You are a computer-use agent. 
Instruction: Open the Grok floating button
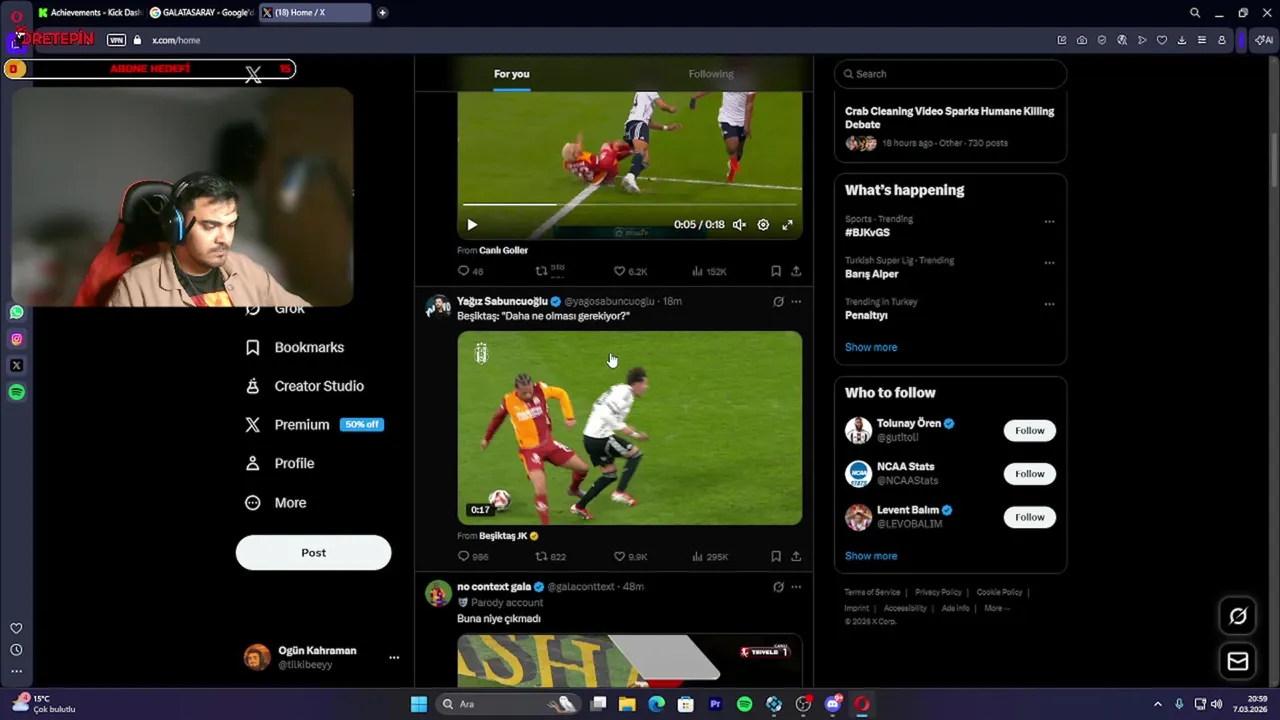point(1238,616)
